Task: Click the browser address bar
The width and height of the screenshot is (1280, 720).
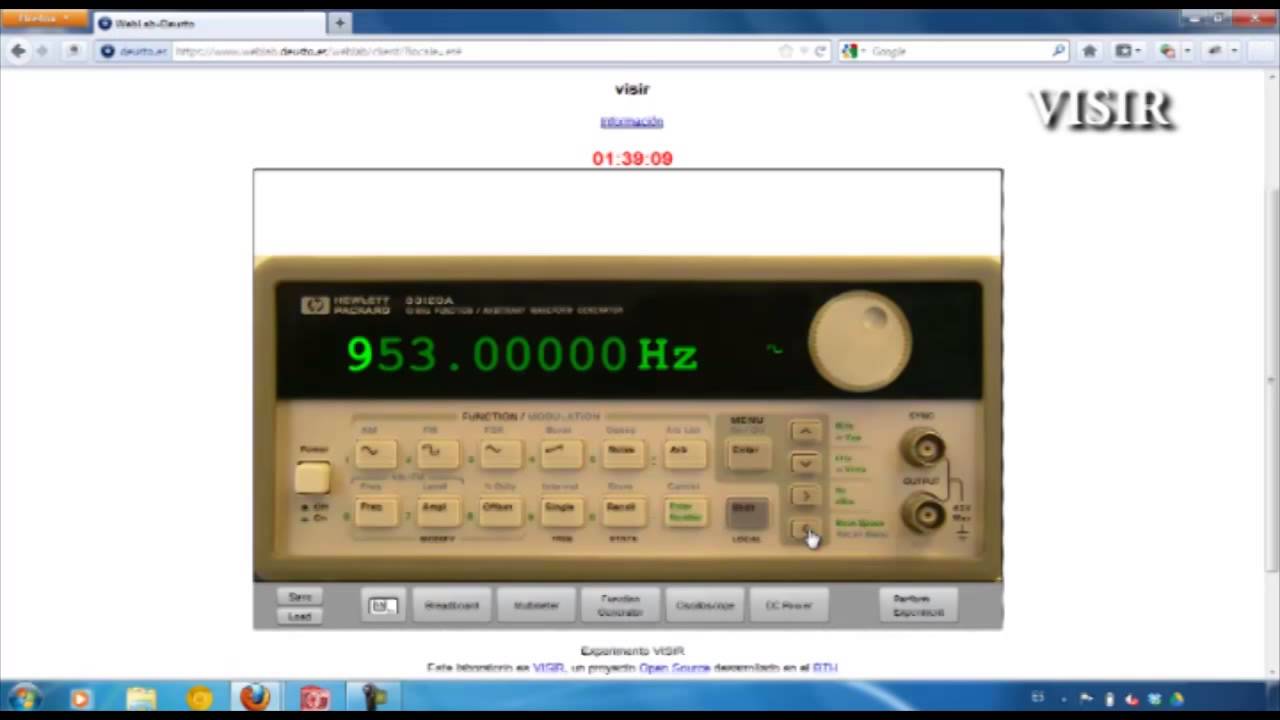Action: click(465, 51)
